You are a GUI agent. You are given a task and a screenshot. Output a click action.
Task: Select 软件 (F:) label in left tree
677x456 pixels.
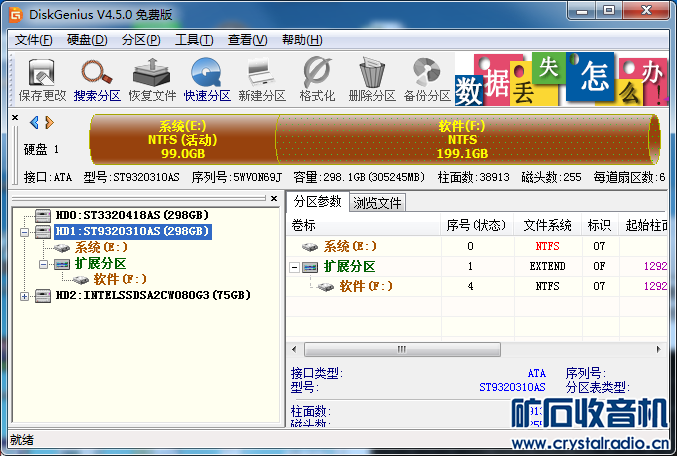120,280
